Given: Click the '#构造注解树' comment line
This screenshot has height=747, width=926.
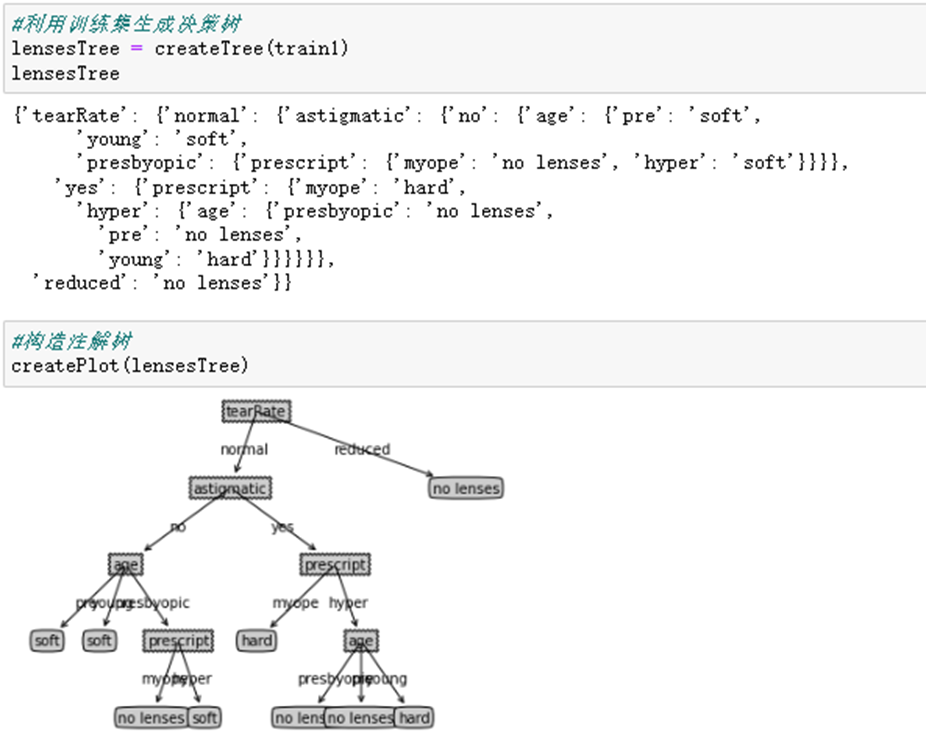Looking at the screenshot, I should click(x=71, y=341).
